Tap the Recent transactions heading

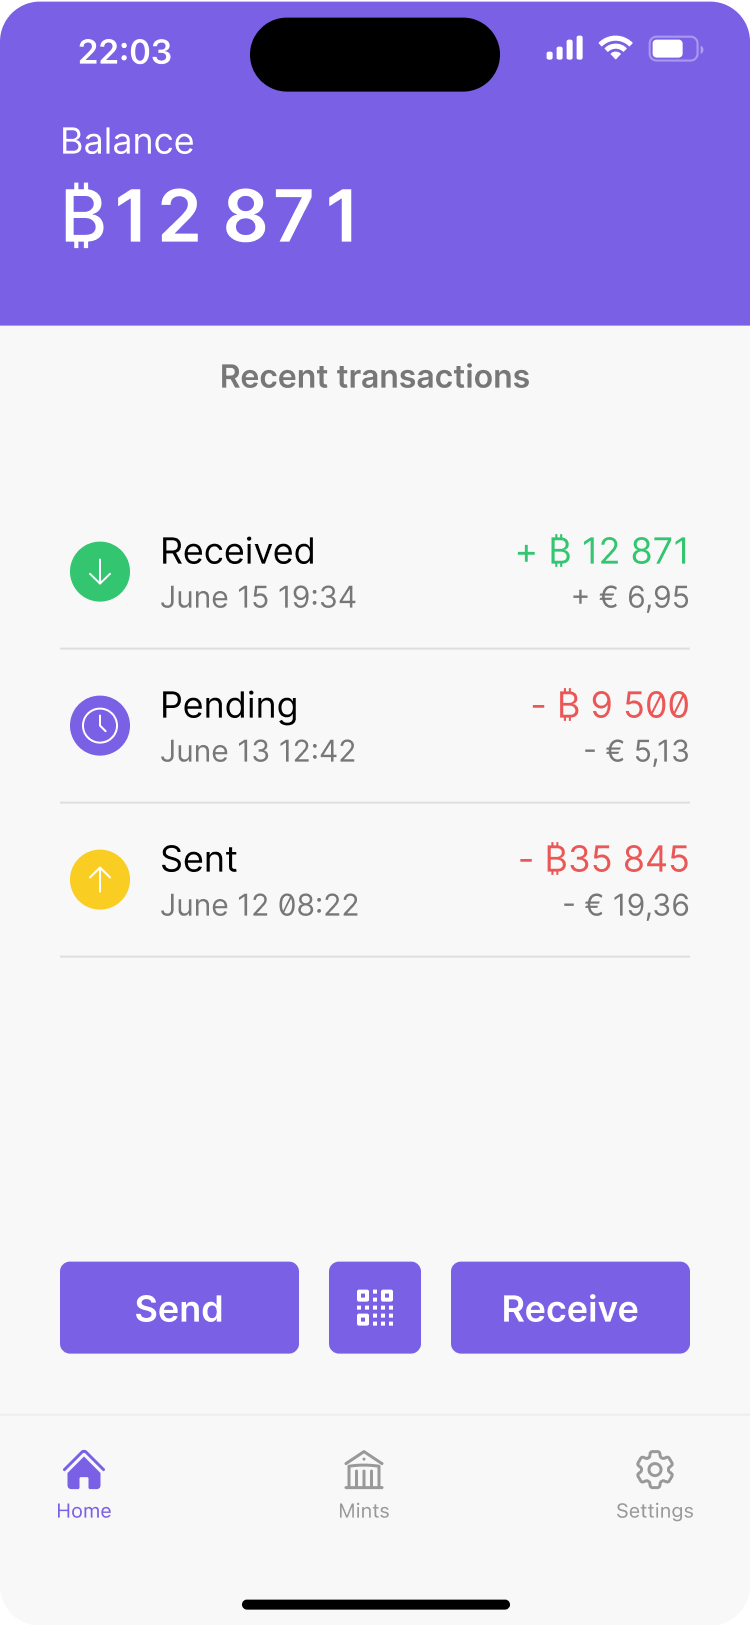tap(375, 377)
